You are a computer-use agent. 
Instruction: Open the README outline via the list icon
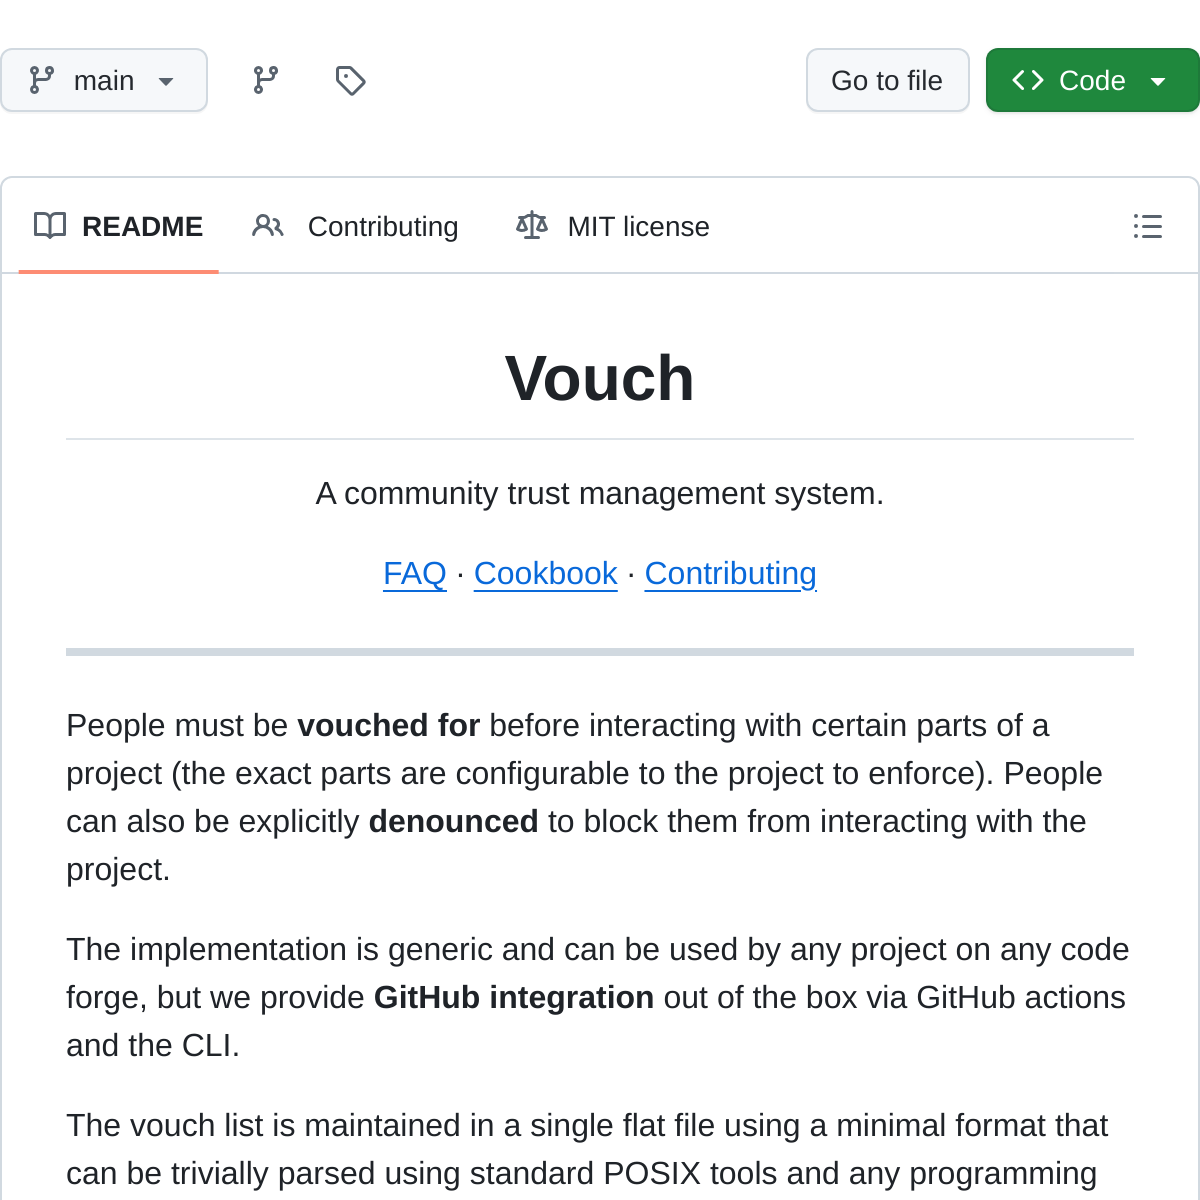click(x=1147, y=227)
